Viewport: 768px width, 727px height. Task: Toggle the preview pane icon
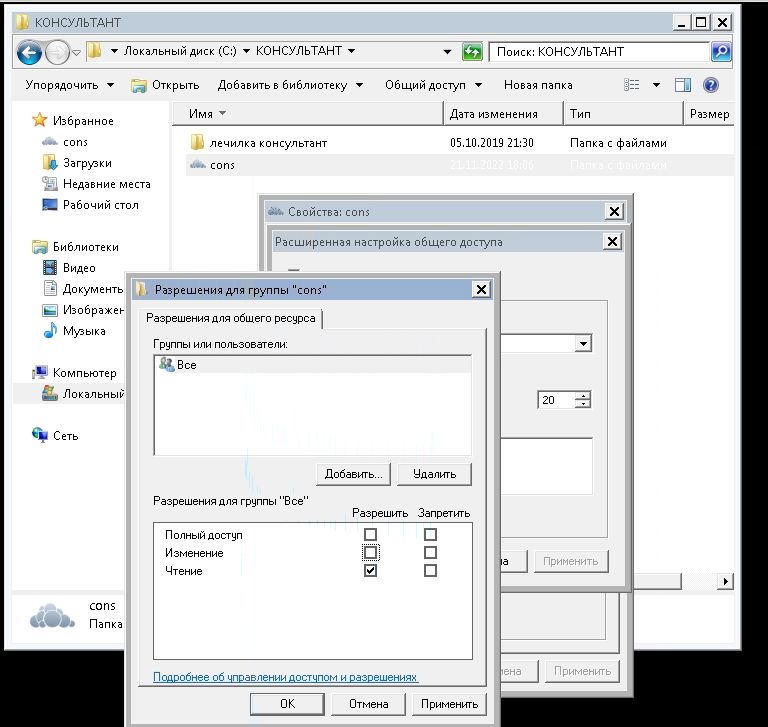coord(682,85)
